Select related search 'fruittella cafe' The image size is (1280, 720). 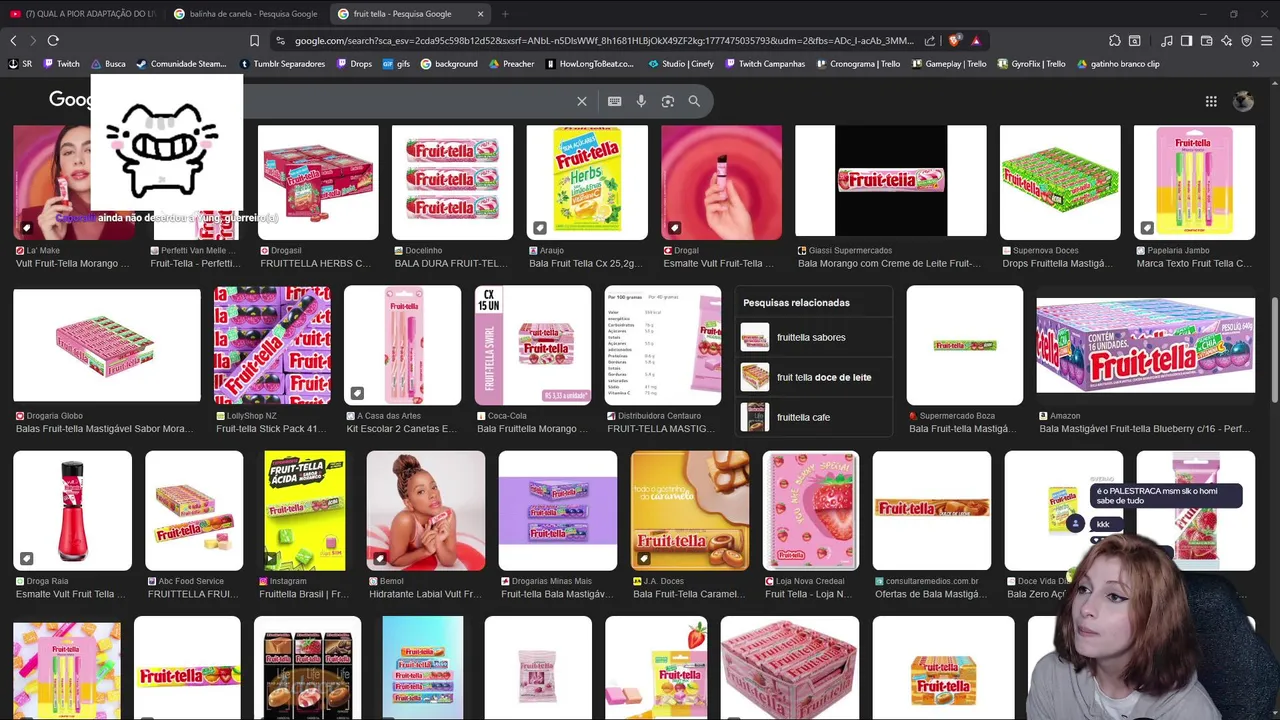pos(814,417)
